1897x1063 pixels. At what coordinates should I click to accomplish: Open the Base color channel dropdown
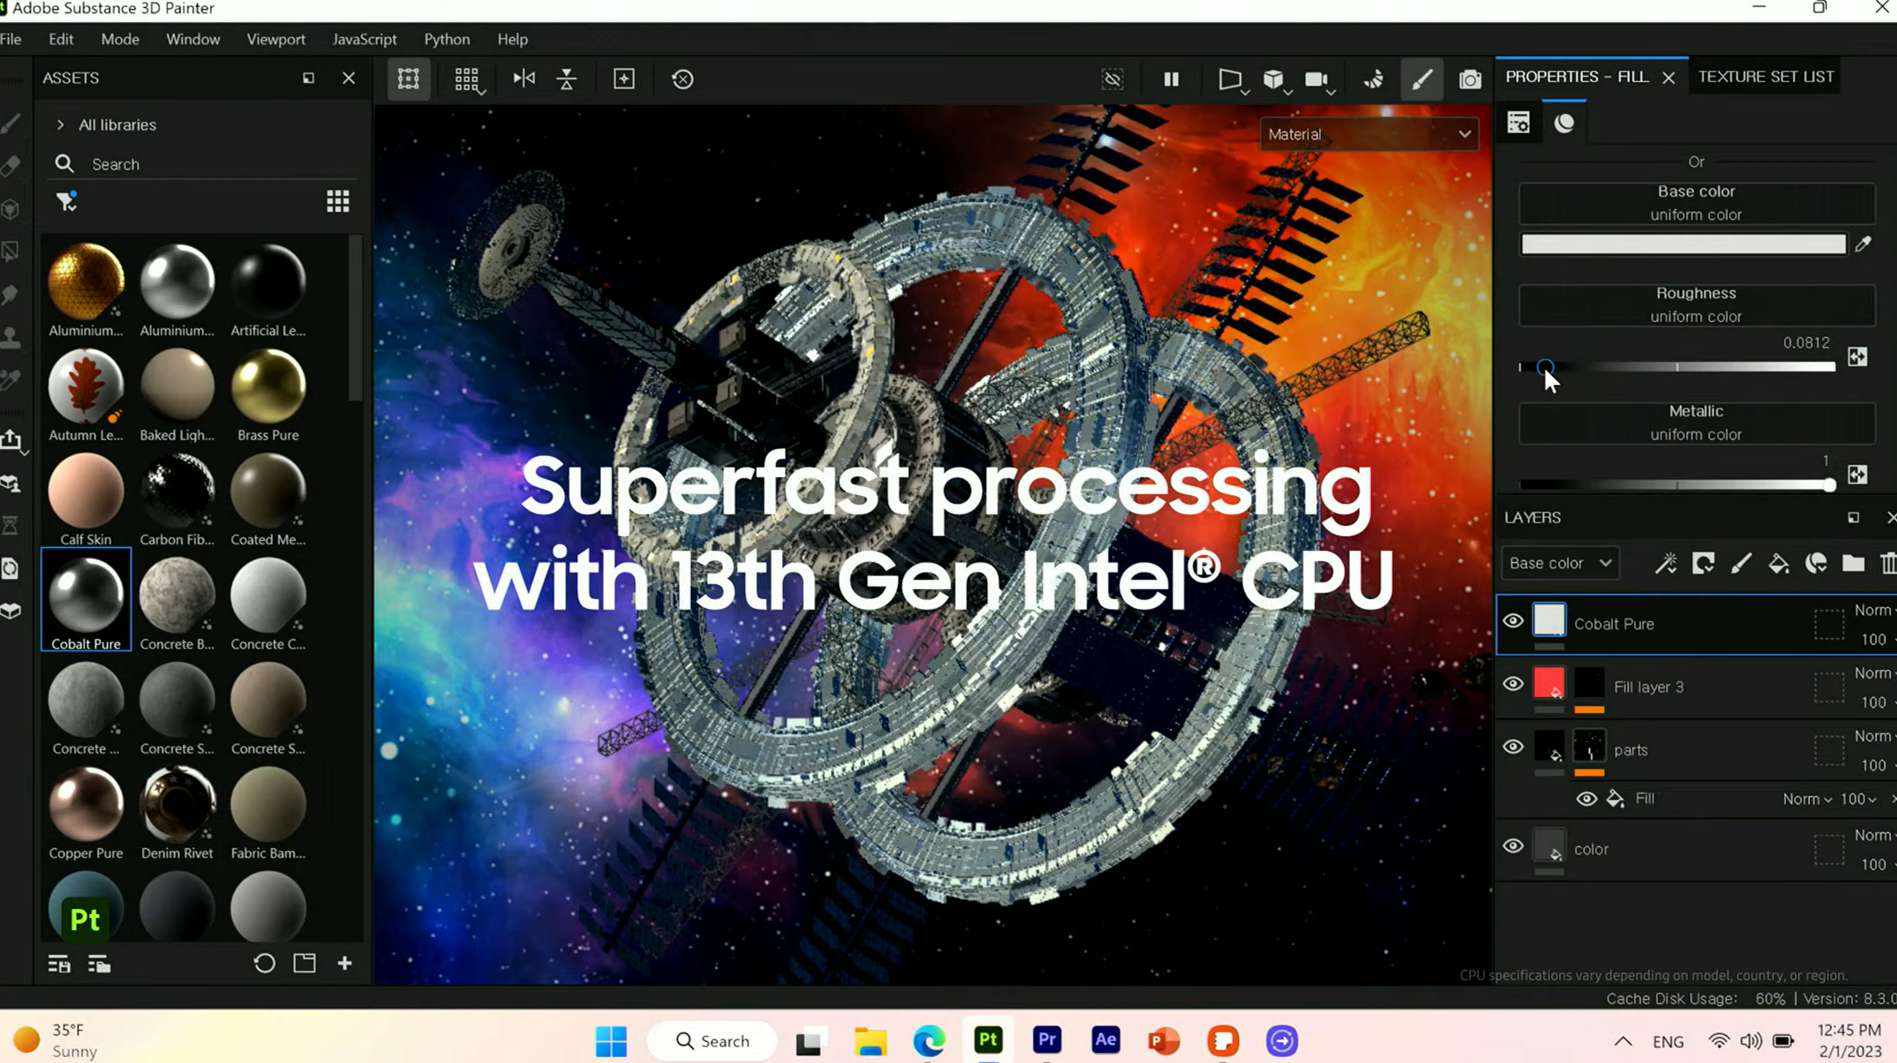coord(1559,564)
